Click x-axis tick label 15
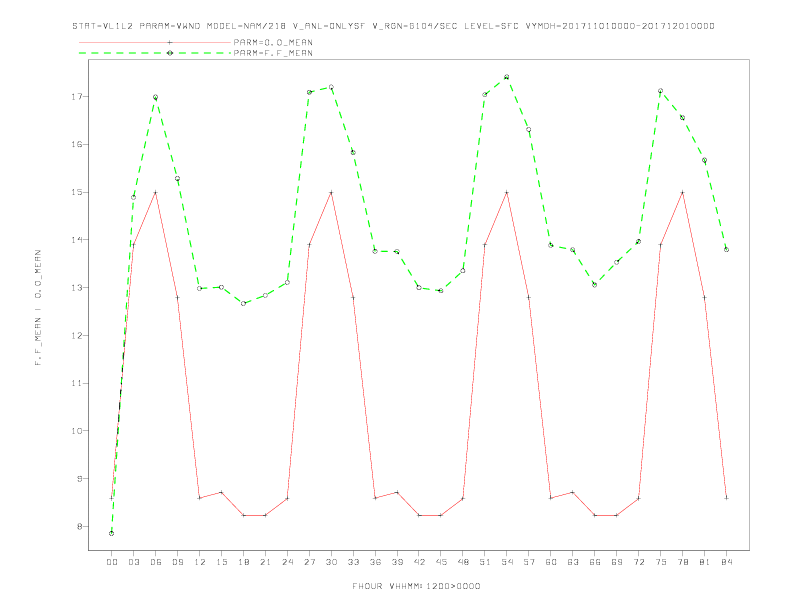Screen dimensions: 792x612 pyautogui.click(x=221, y=562)
